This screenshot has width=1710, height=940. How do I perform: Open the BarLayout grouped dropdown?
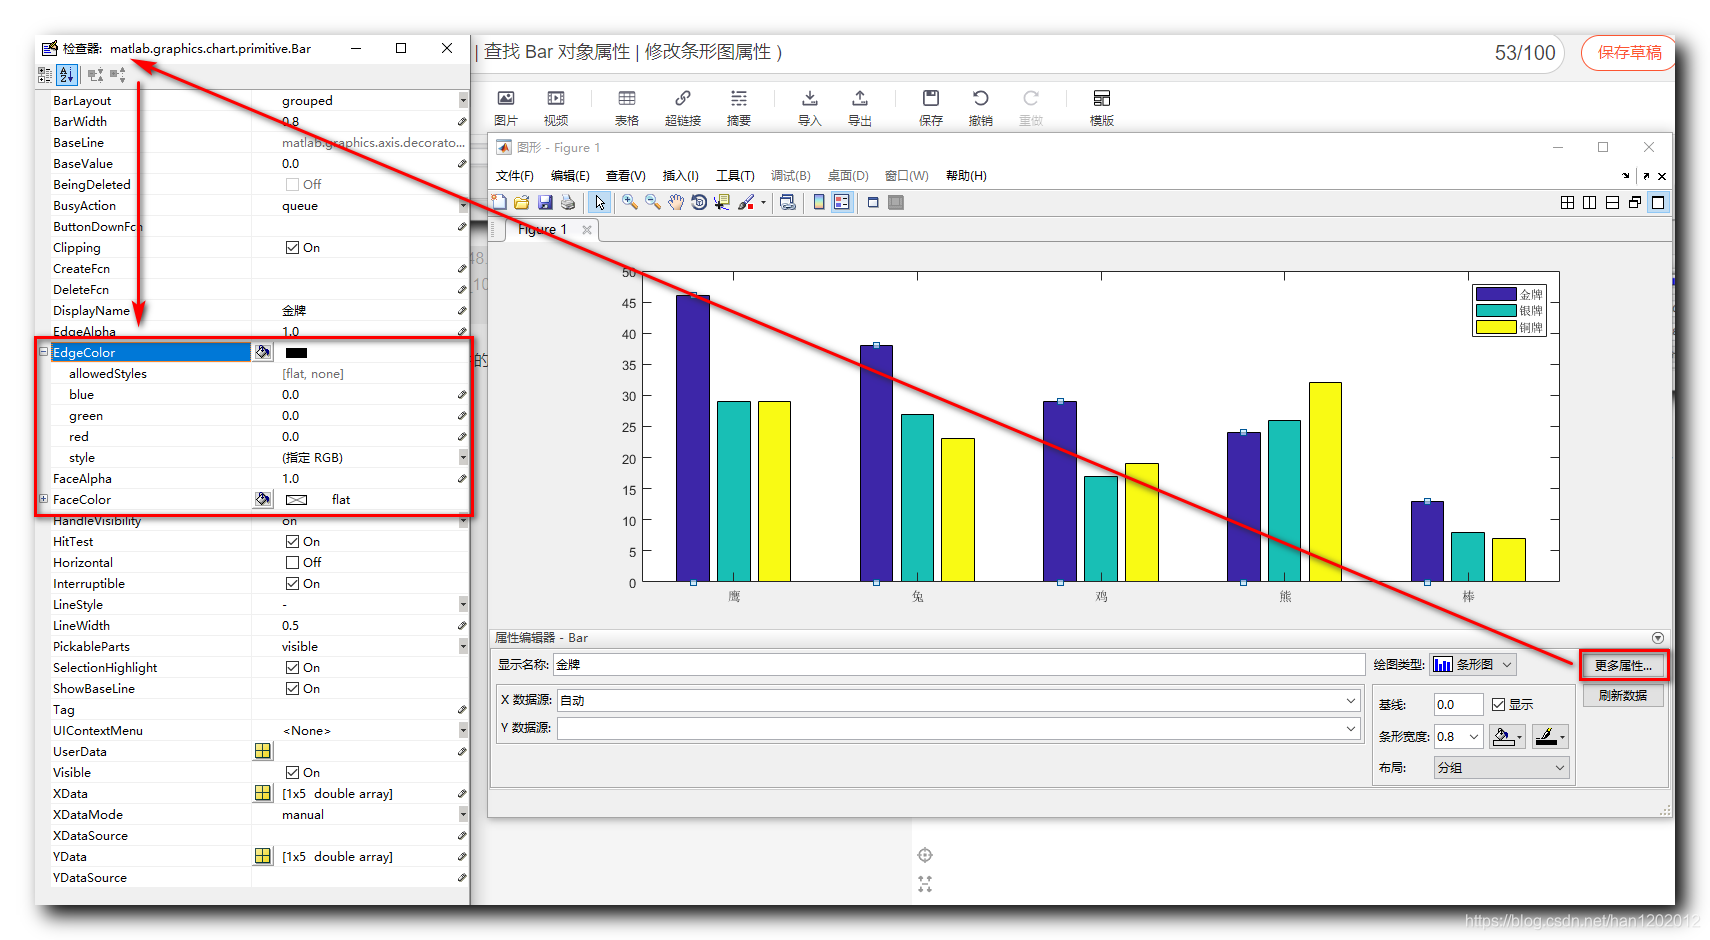[x=463, y=100]
